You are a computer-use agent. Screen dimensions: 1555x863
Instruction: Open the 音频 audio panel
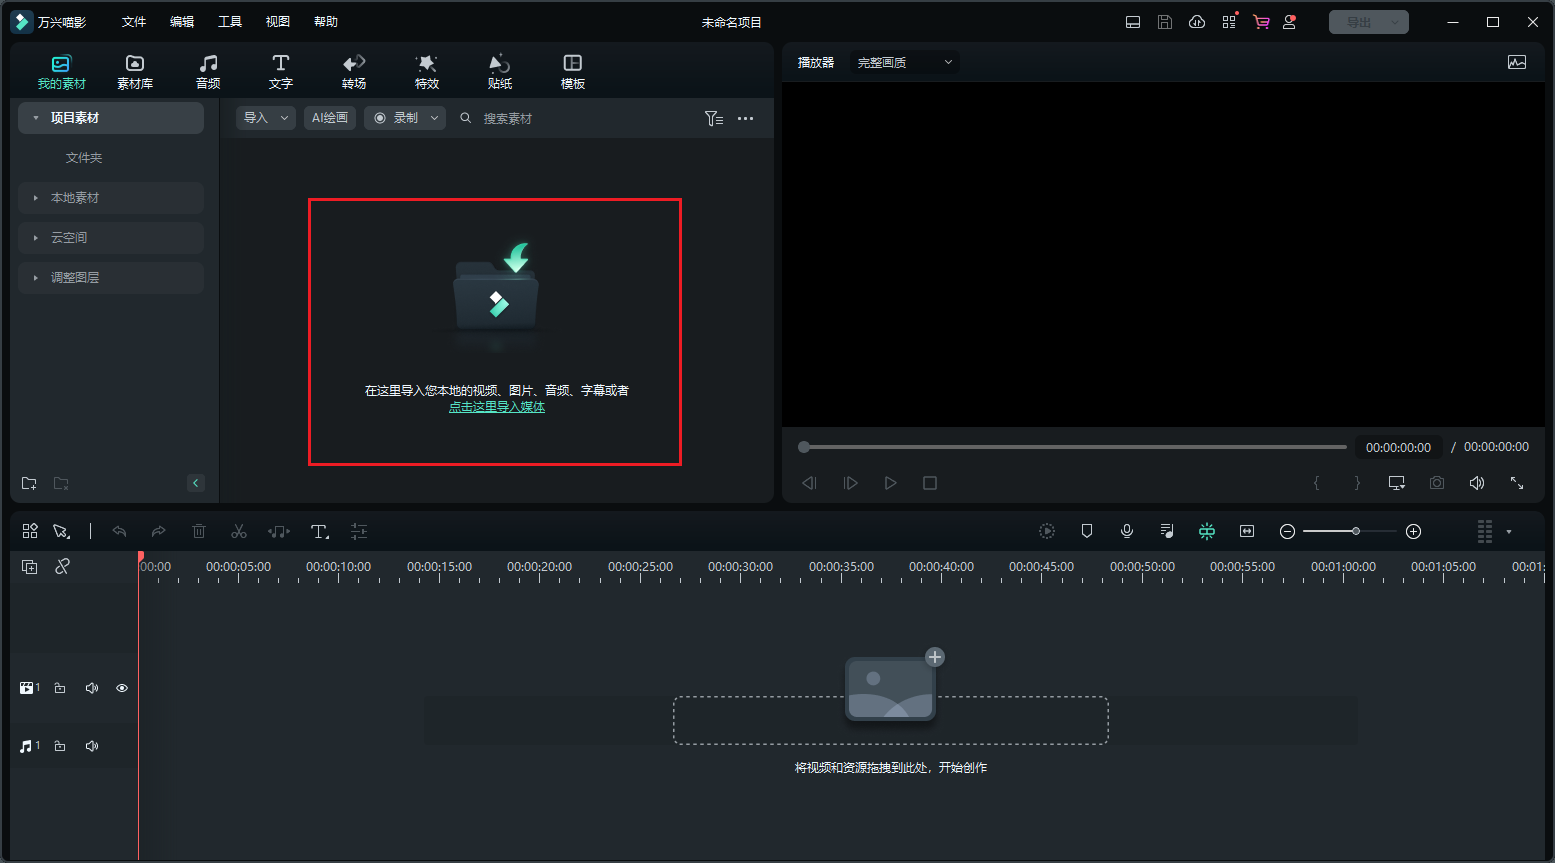208,72
